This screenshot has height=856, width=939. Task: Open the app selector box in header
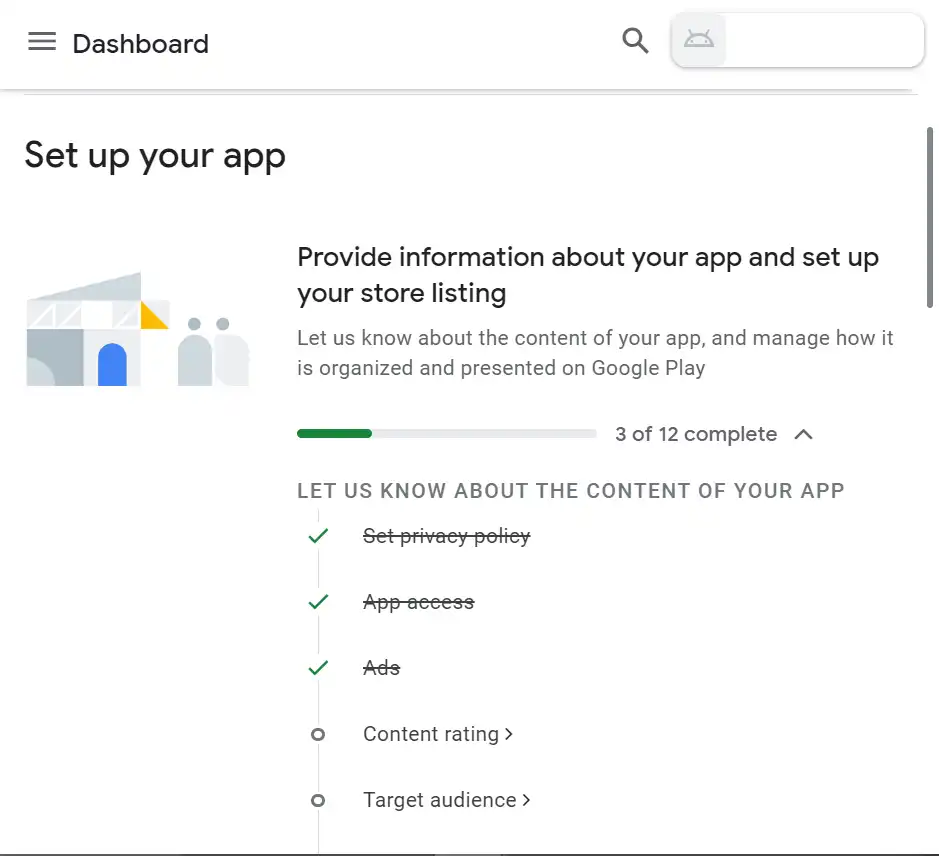click(822, 40)
